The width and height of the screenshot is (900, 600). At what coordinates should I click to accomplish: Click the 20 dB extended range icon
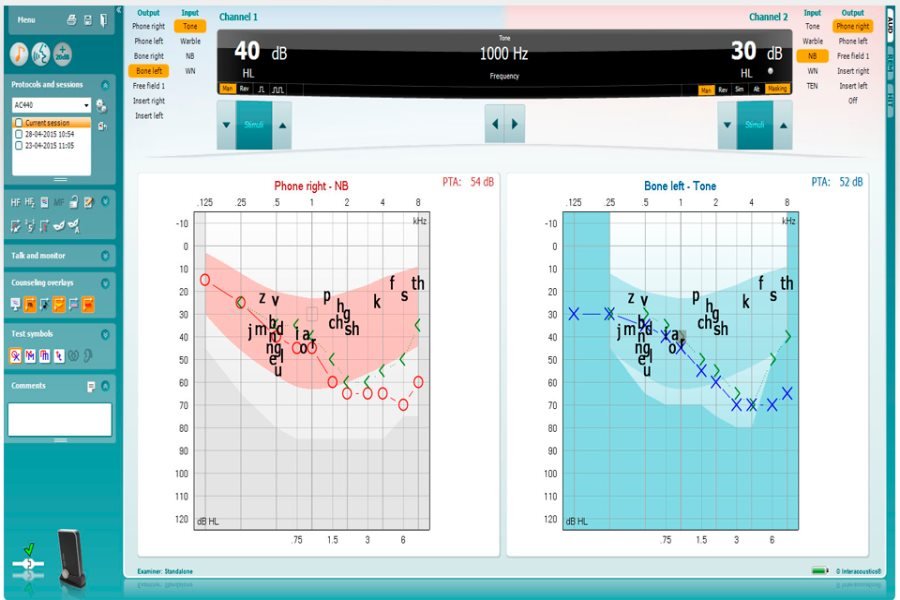pos(63,54)
